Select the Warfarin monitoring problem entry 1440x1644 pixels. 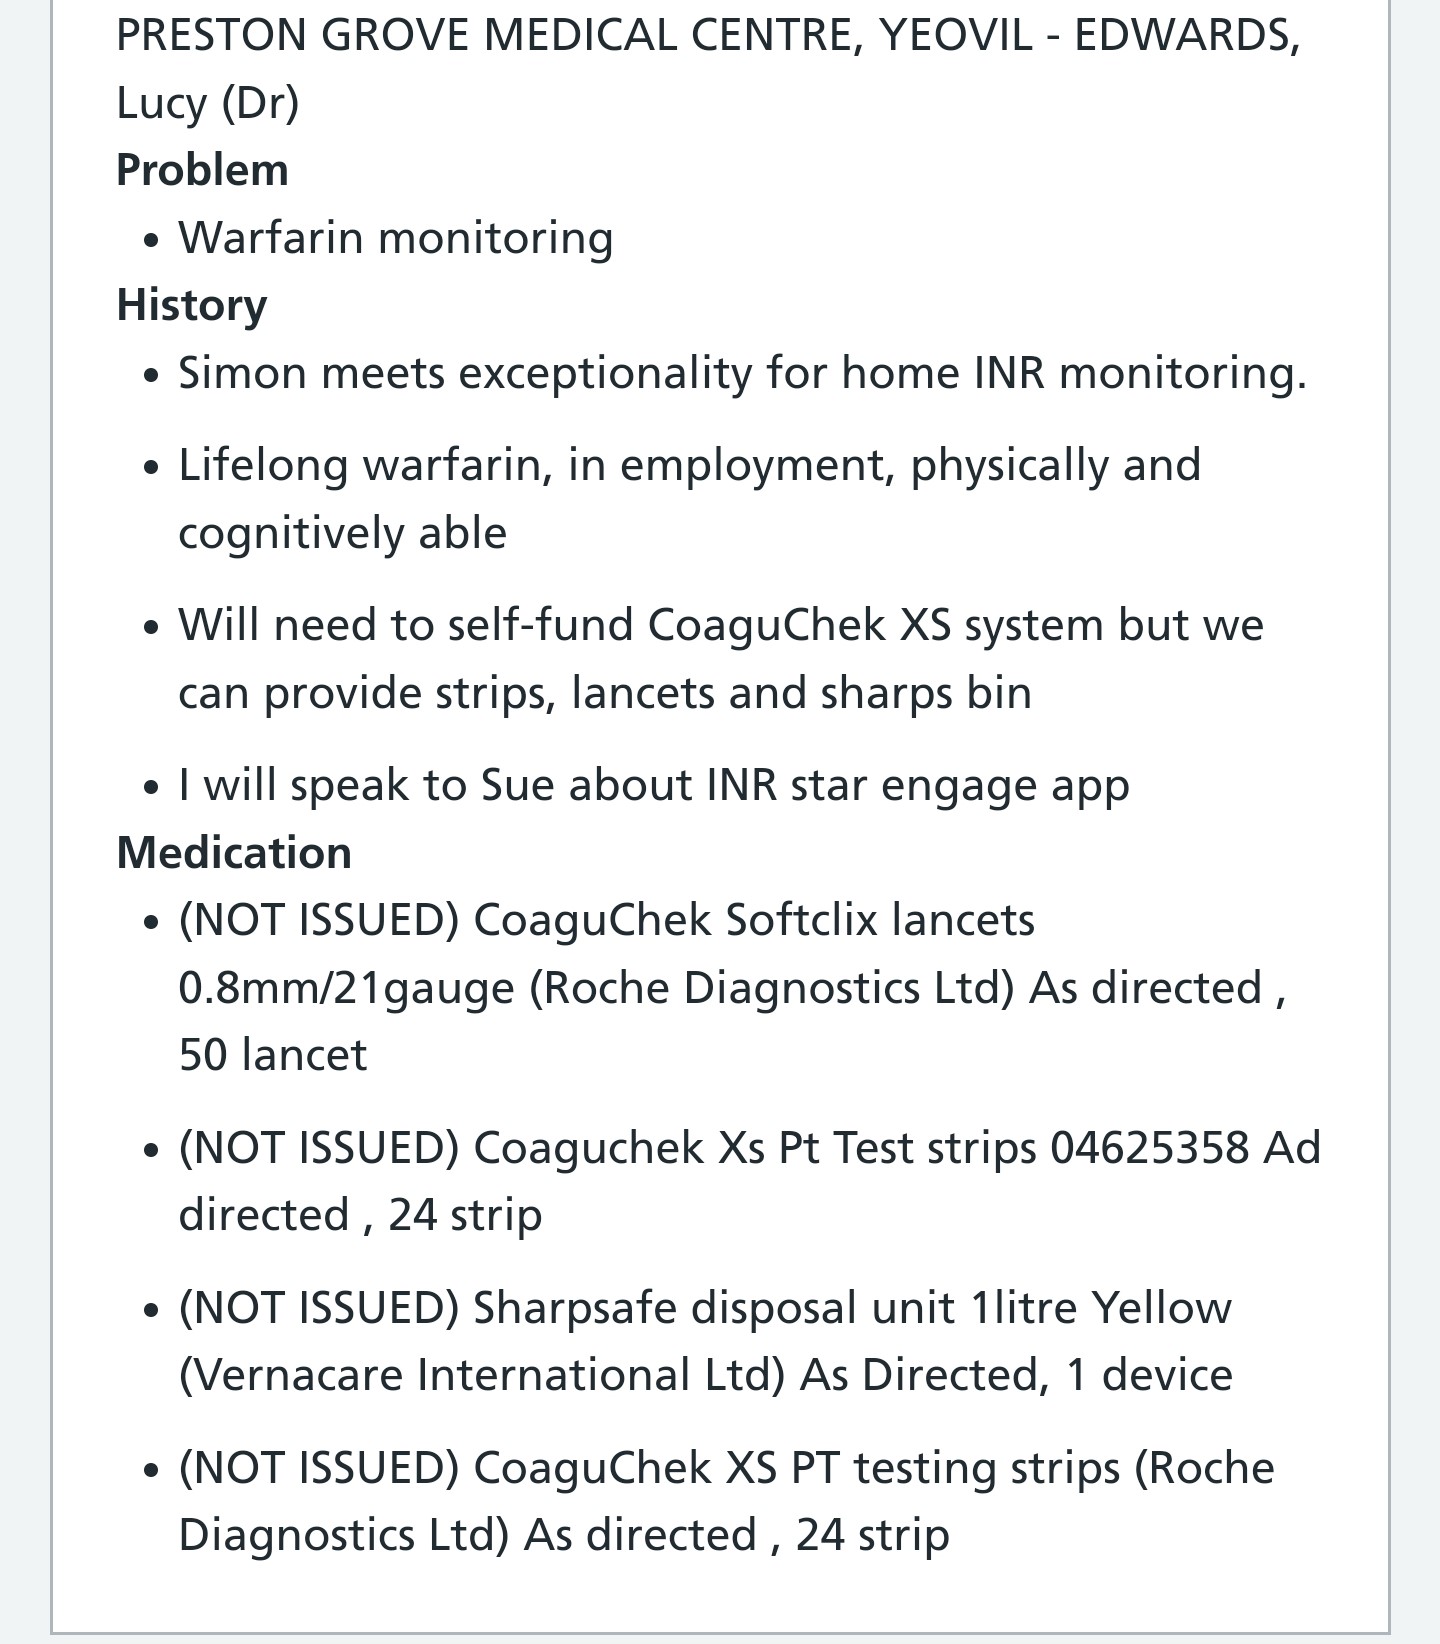pos(396,238)
